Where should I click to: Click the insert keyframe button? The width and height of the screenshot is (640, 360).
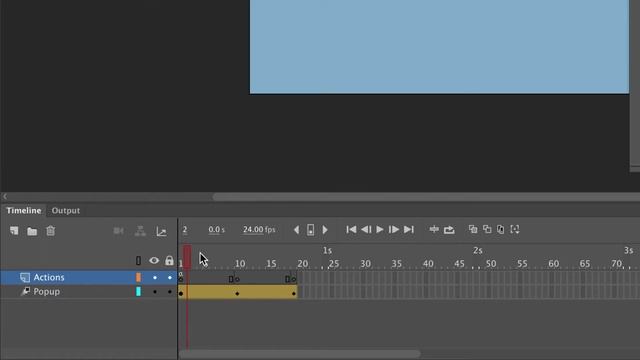(x=311, y=230)
